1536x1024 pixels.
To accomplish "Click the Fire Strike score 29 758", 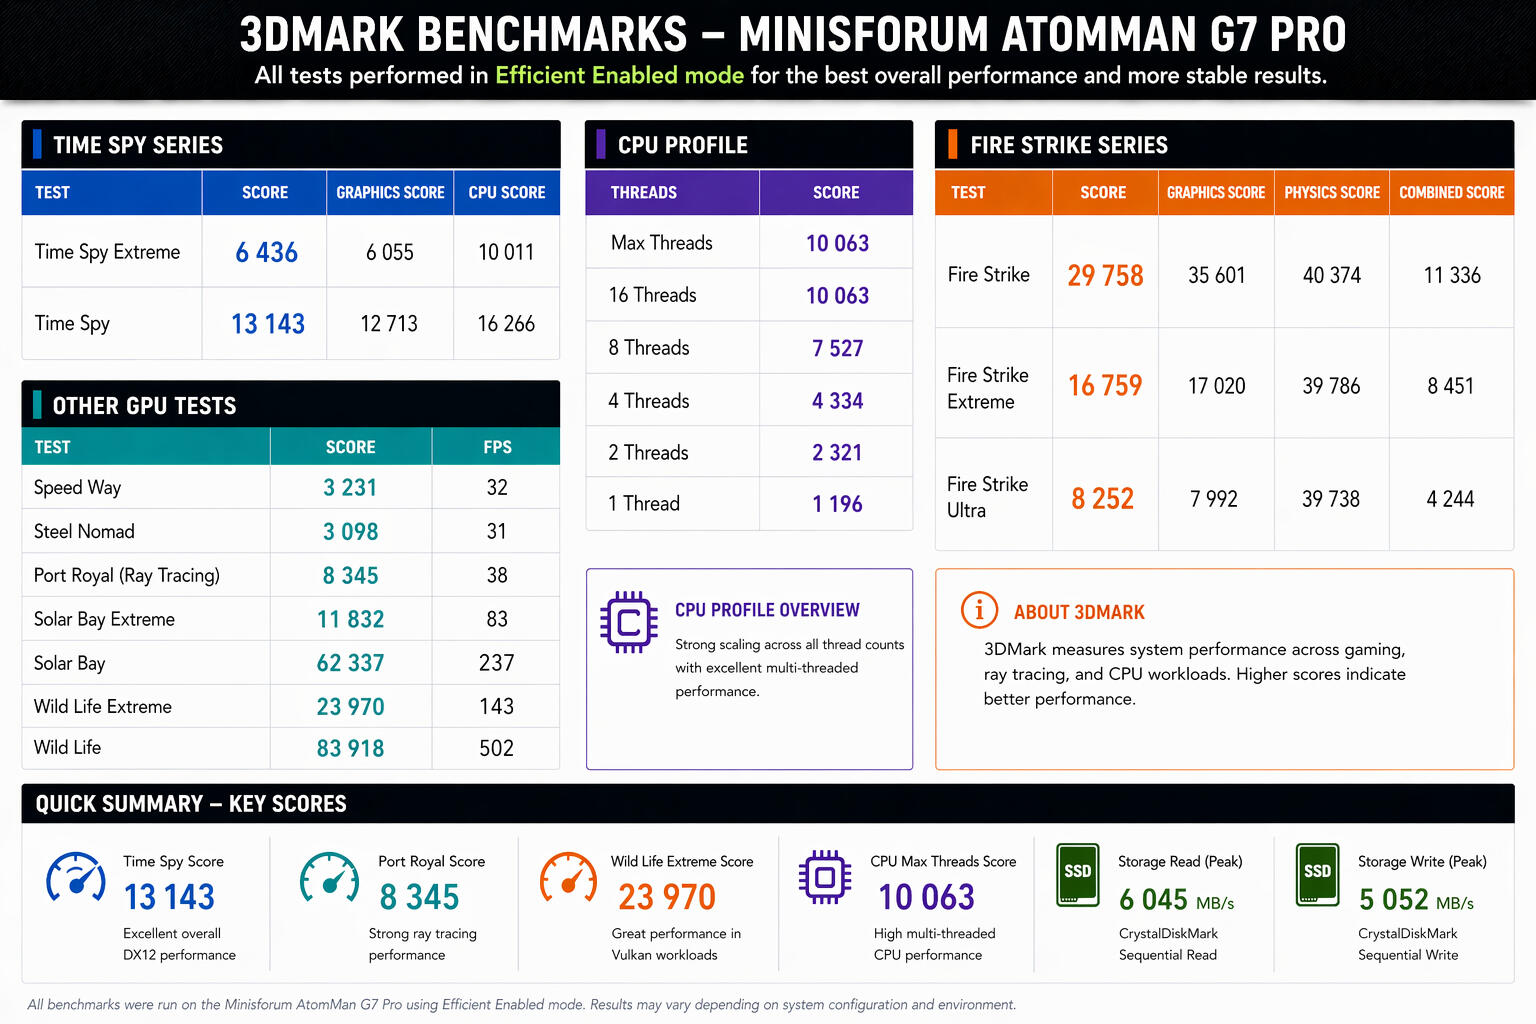I will [1105, 276].
